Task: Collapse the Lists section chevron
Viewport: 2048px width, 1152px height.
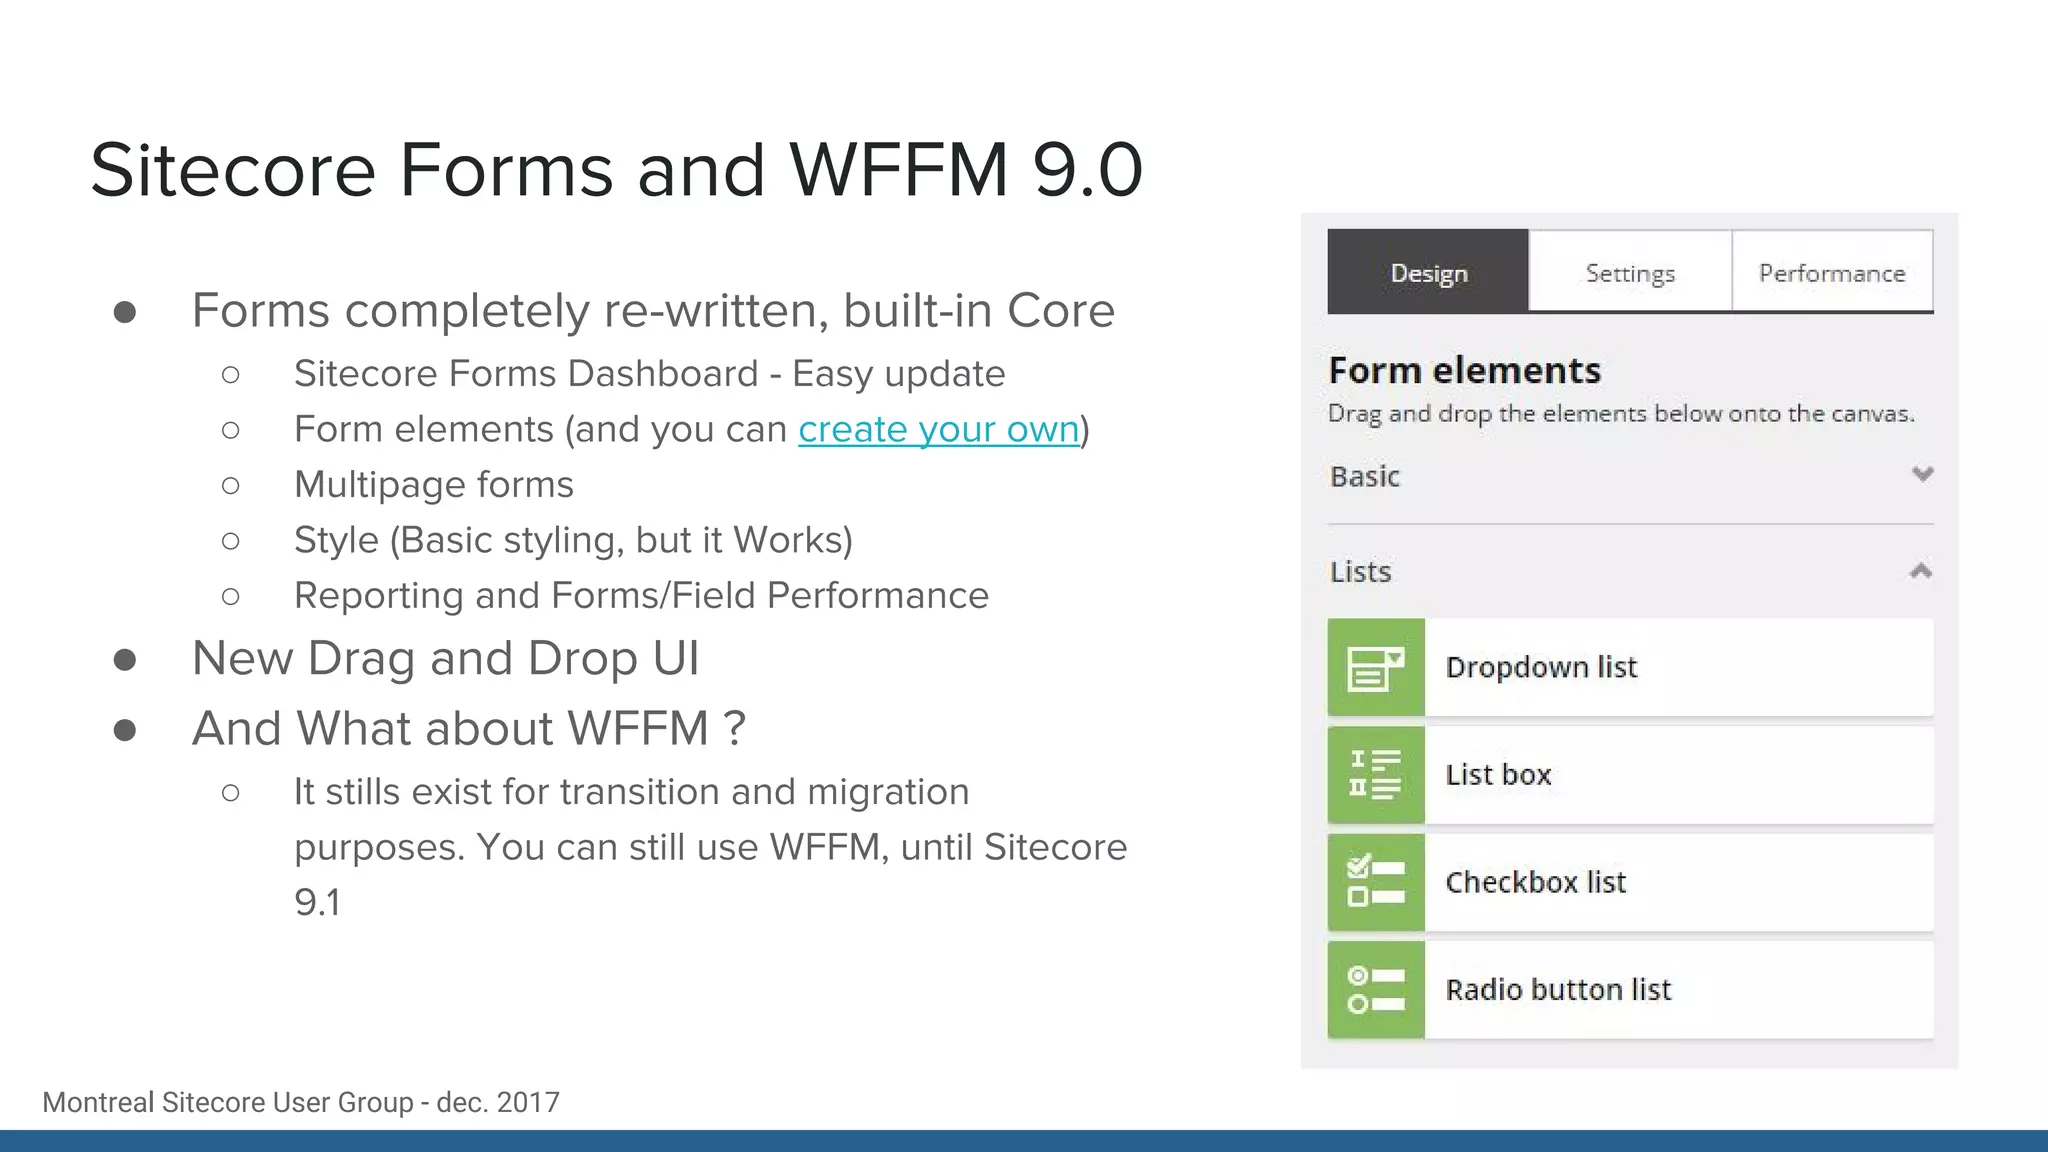Action: [x=1921, y=571]
